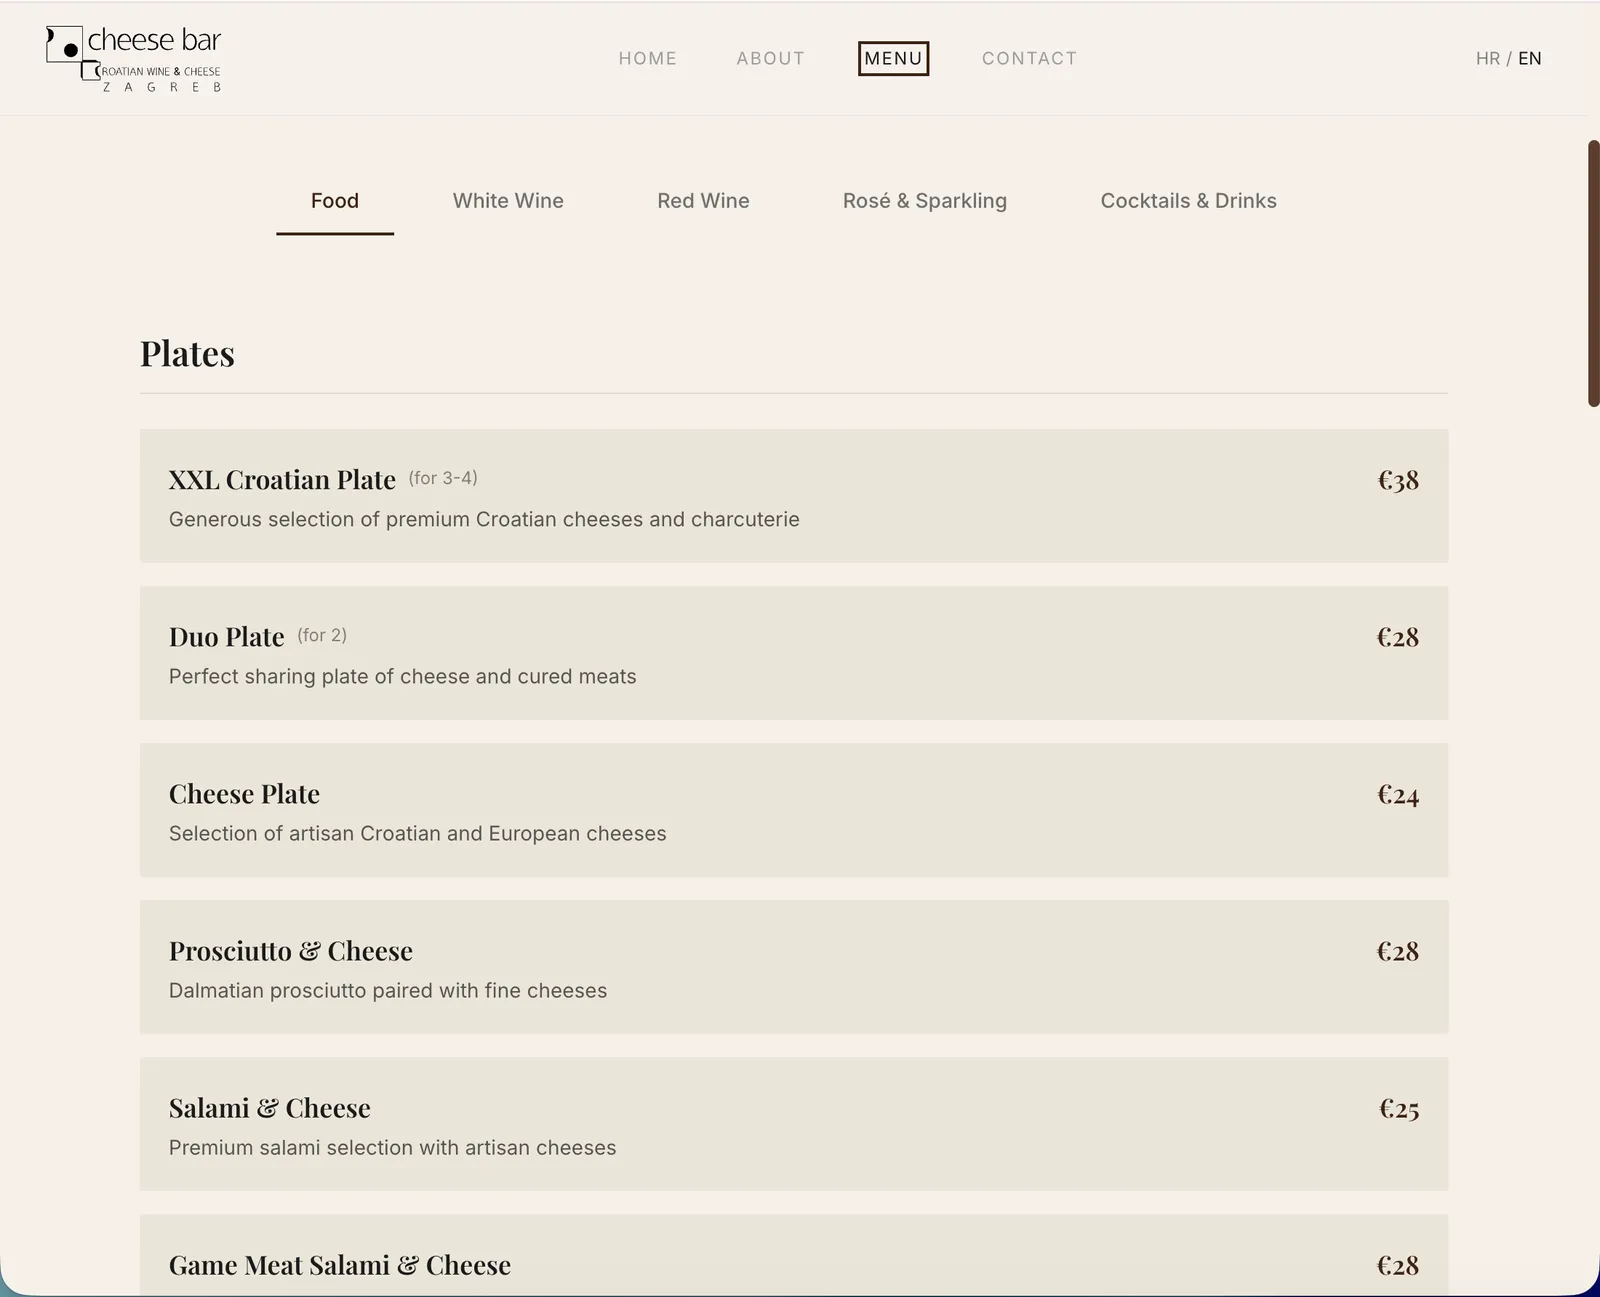1600x1297 pixels.
Task: Click the Plates section heading
Action: click(x=187, y=354)
